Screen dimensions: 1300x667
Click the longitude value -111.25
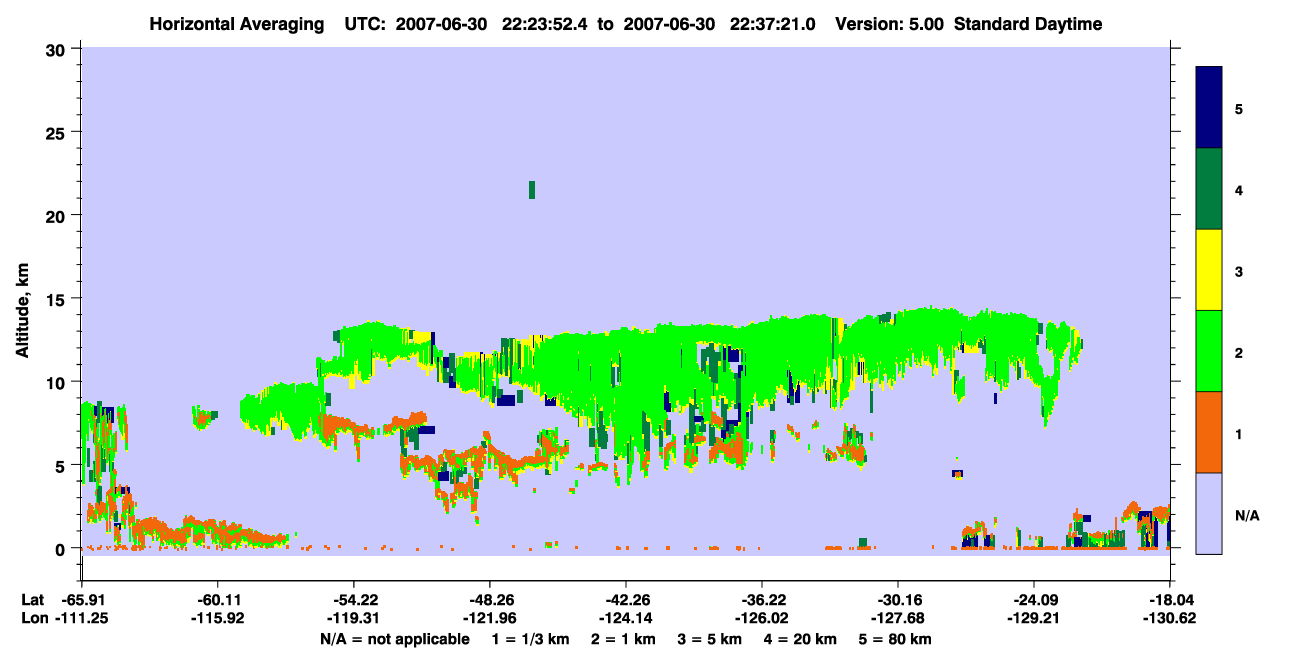pos(81,618)
